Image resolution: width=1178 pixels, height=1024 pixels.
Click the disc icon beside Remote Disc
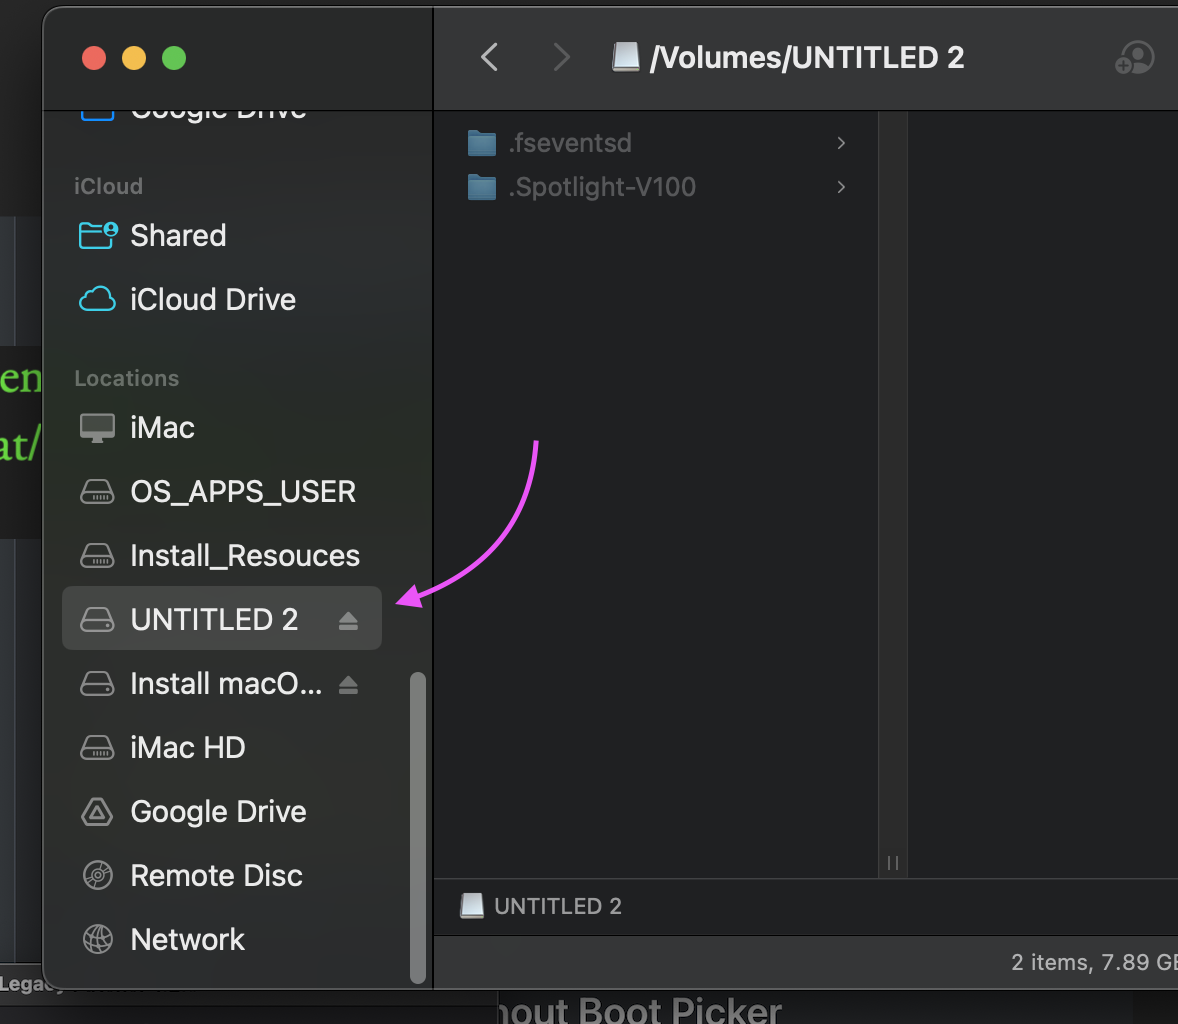pos(98,875)
